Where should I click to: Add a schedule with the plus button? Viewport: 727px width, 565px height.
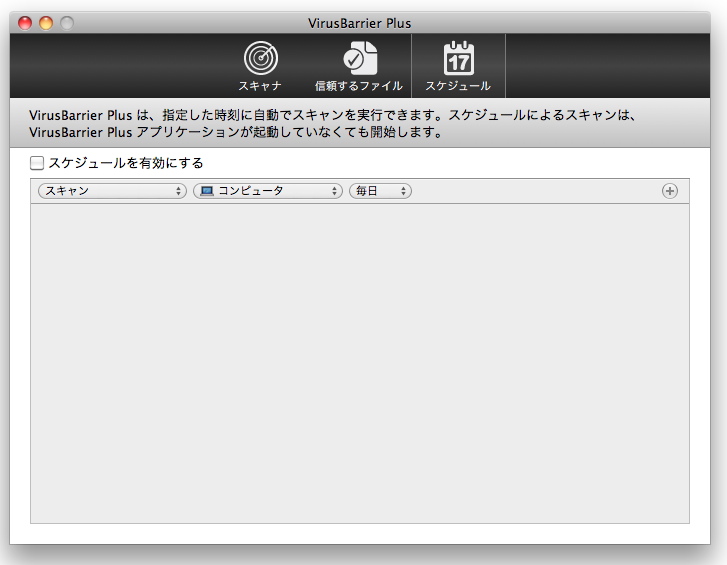(x=670, y=191)
